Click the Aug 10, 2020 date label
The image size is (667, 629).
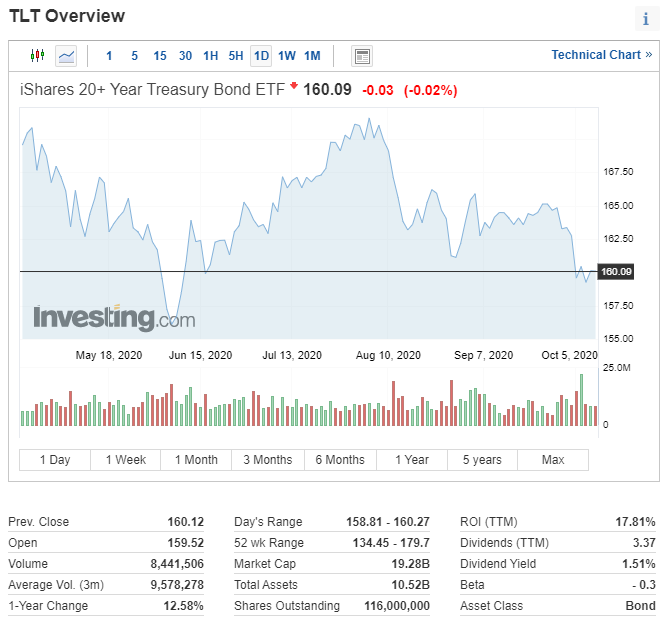(388, 355)
